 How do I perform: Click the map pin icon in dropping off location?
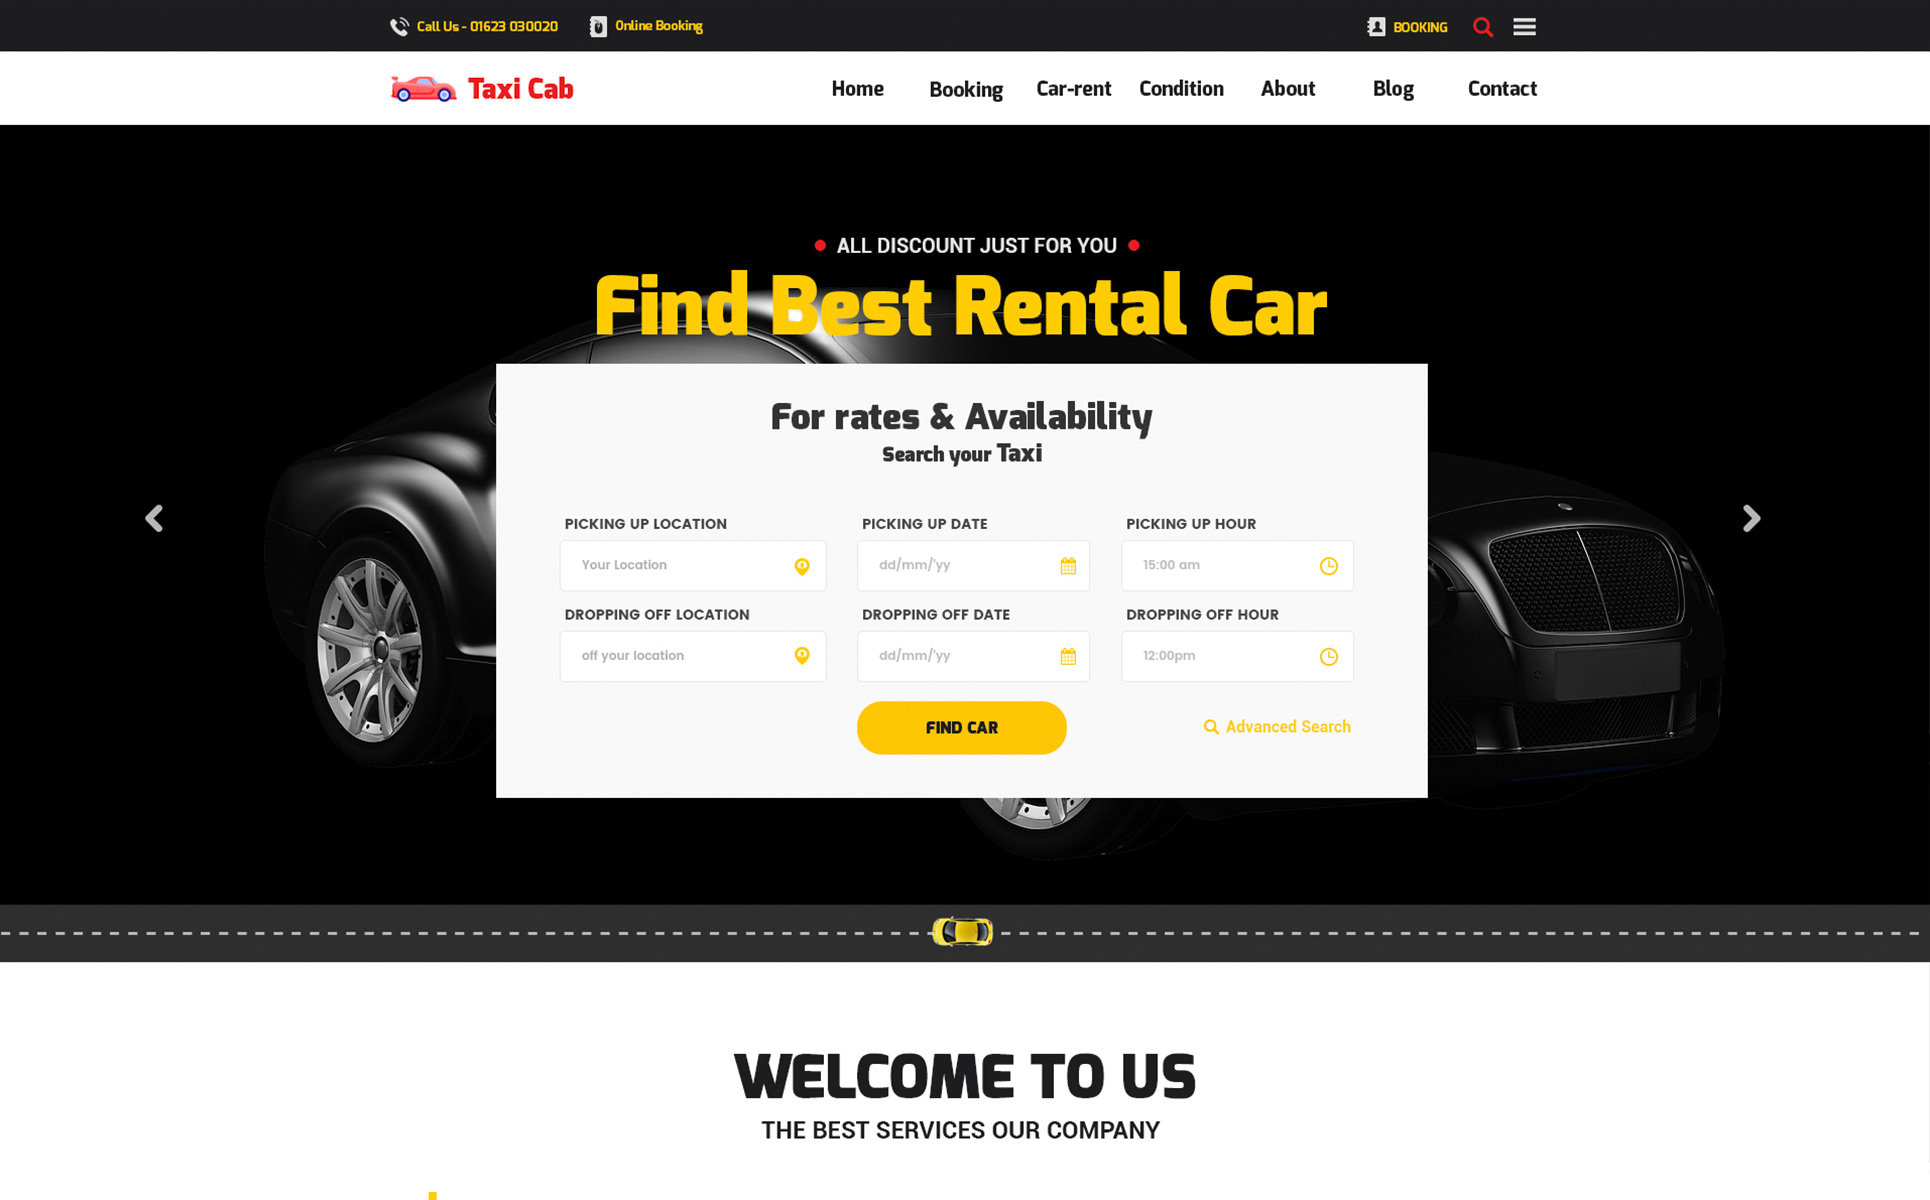[x=802, y=654]
